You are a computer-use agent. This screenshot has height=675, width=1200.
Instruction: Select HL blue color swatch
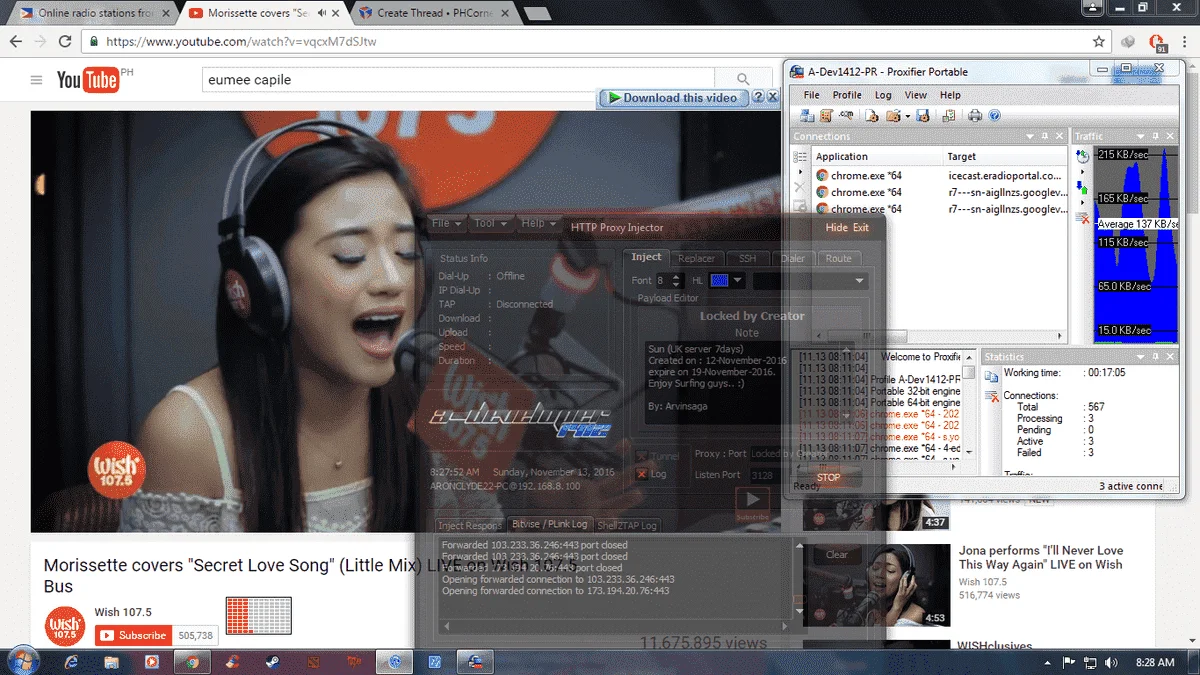pyautogui.click(x=720, y=281)
